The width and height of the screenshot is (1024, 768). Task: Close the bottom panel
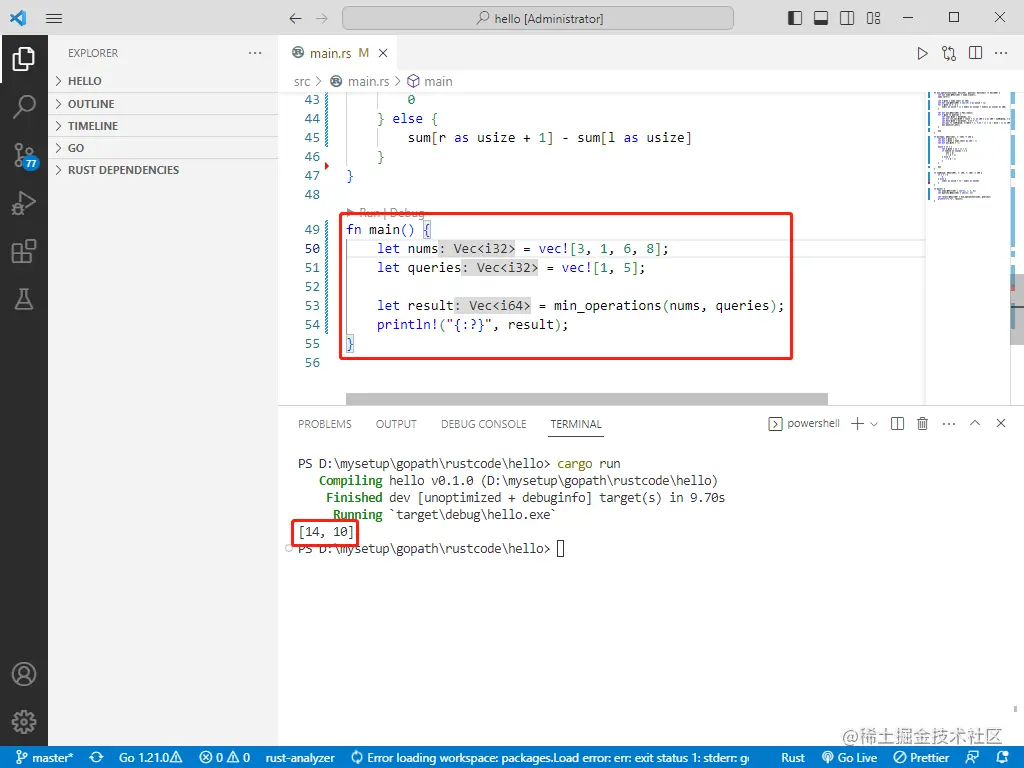1000,423
